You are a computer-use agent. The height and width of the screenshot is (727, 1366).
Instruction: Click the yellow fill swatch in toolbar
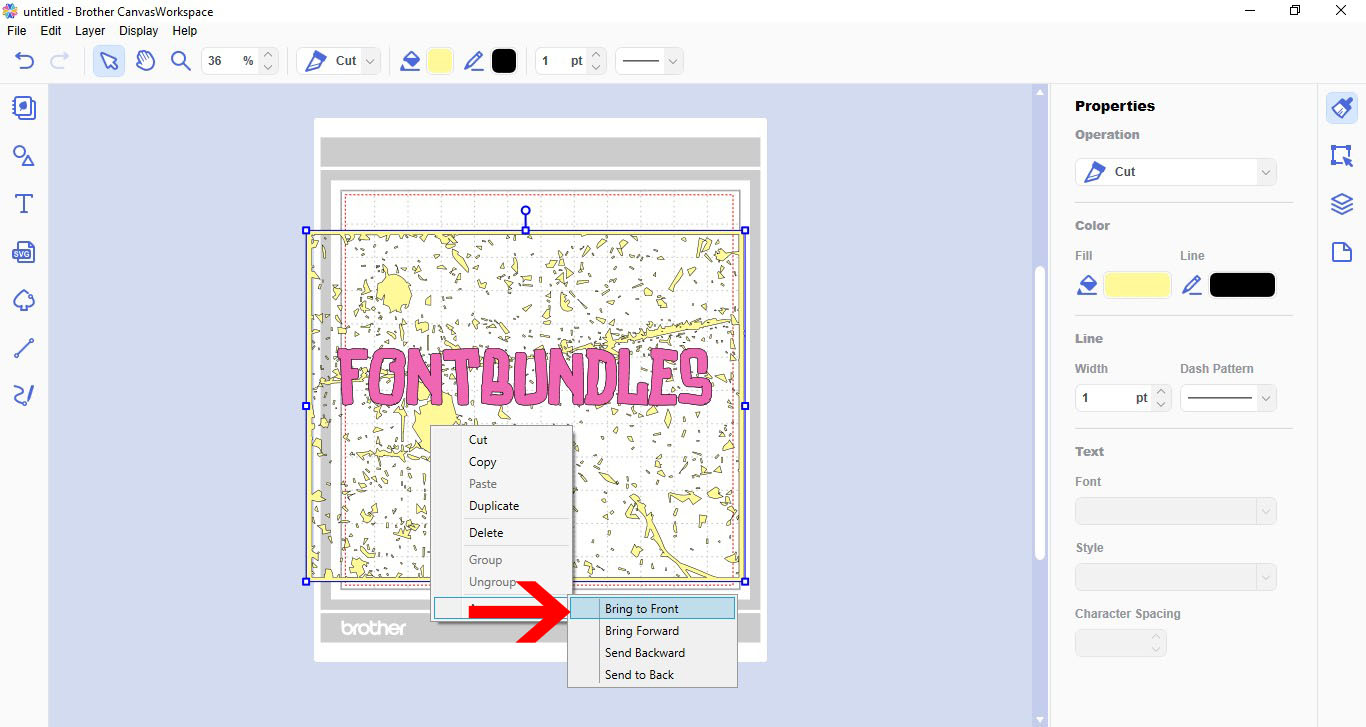(x=440, y=61)
